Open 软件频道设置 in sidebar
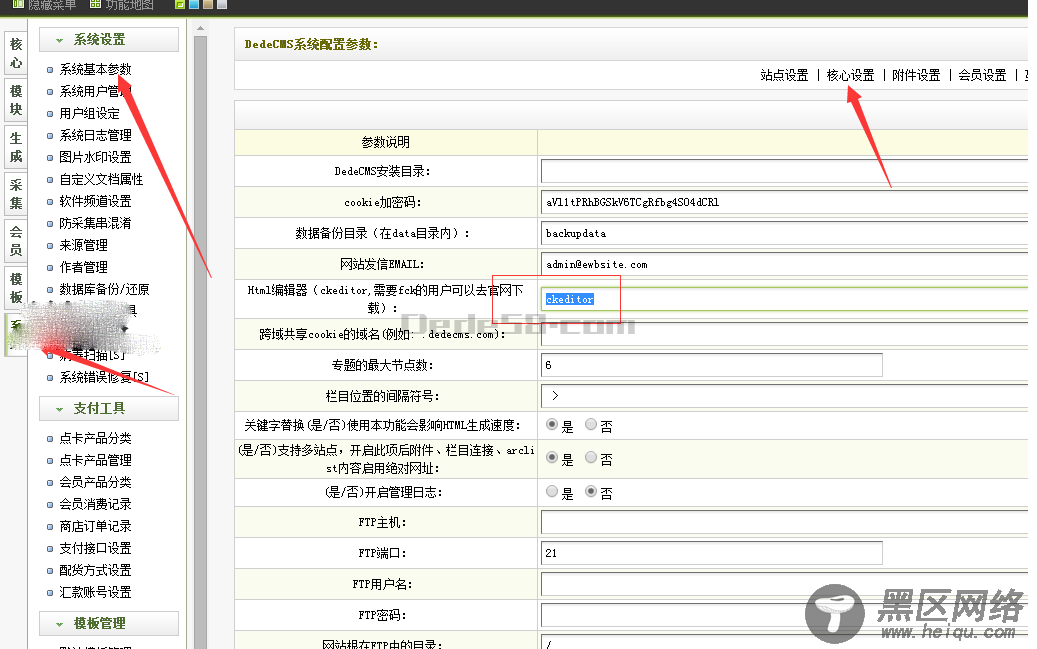 tap(95, 201)
